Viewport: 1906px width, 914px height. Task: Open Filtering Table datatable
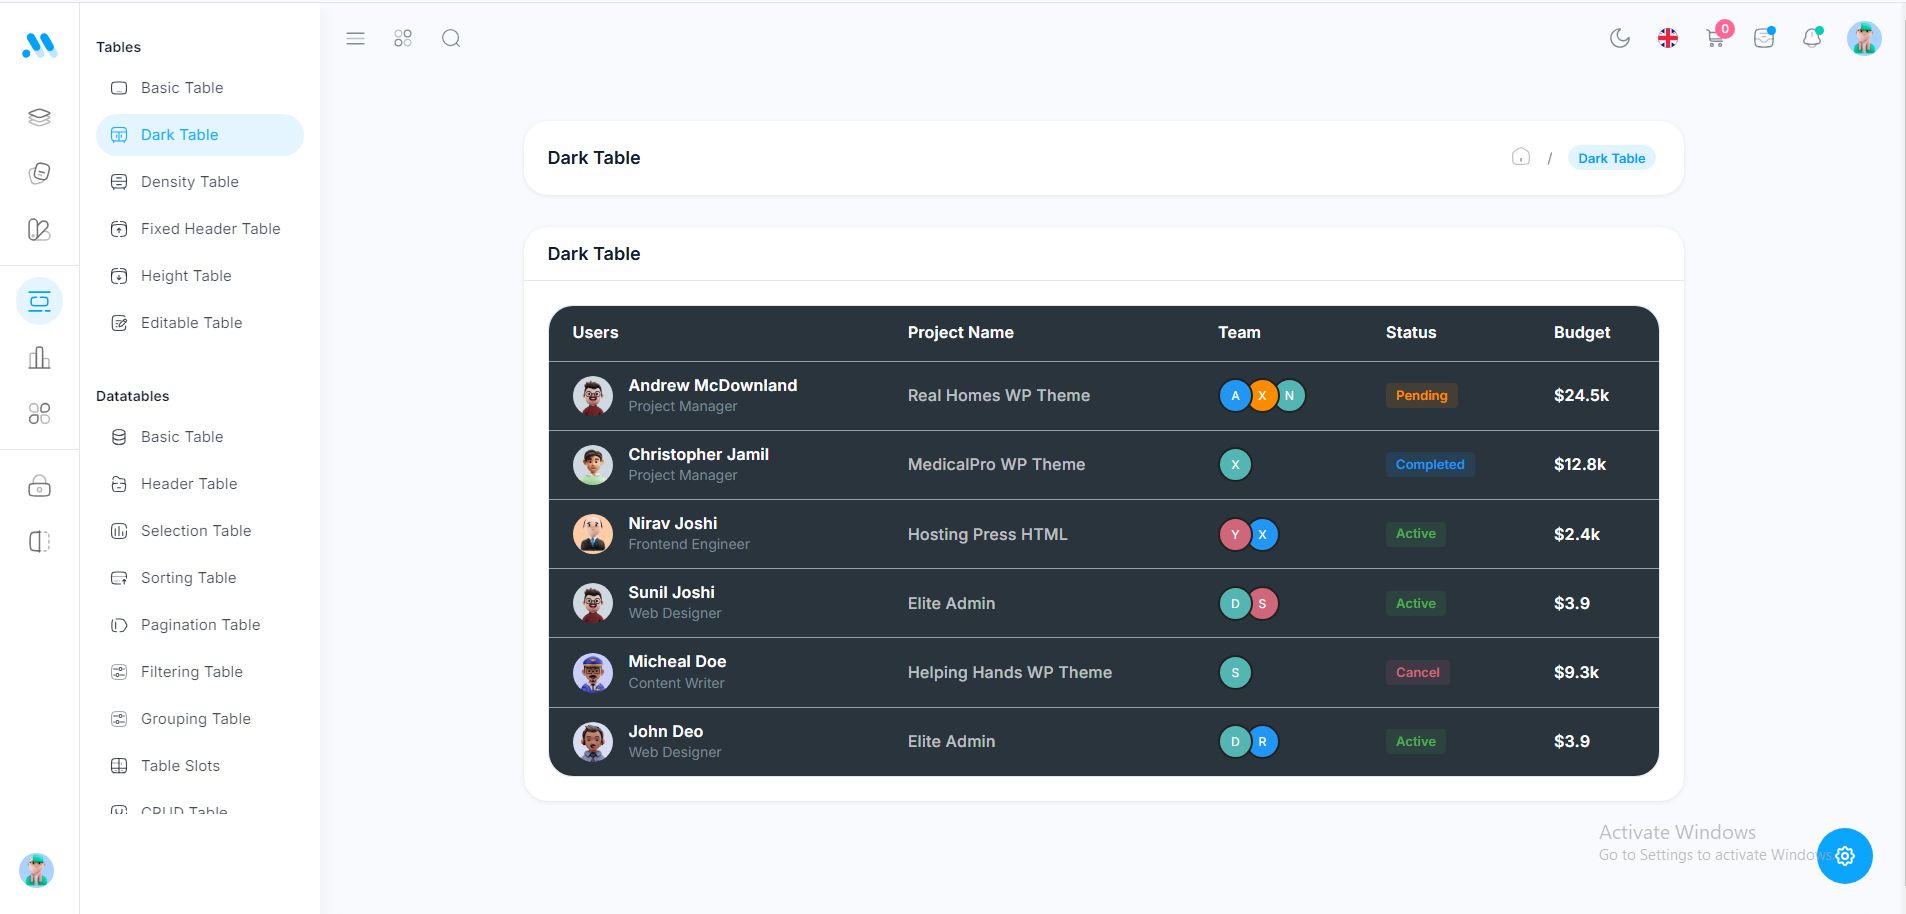tap(200, 672)
